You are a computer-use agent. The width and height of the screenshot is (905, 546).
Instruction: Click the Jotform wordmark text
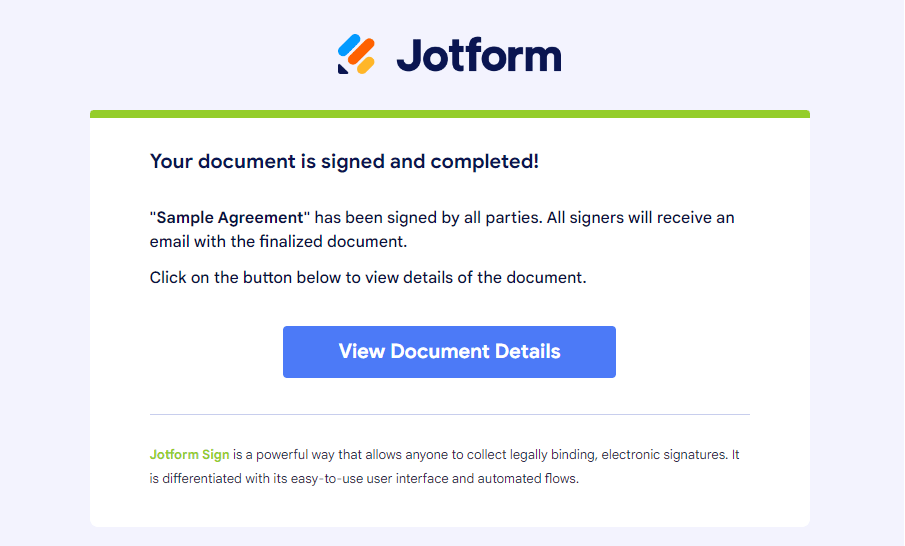point(479,54)
